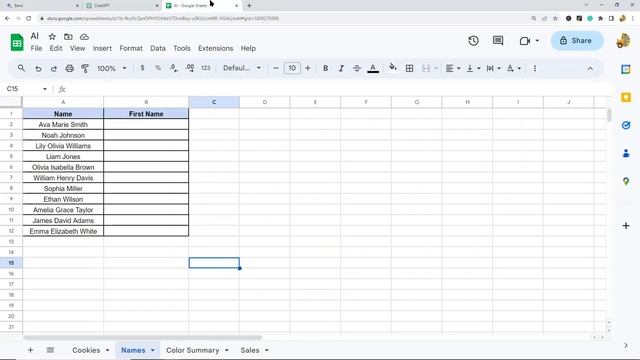The height and width of the screenshot is (360, 640).
Task: Open Google Calendar side panel
Action: click(626, 69)
